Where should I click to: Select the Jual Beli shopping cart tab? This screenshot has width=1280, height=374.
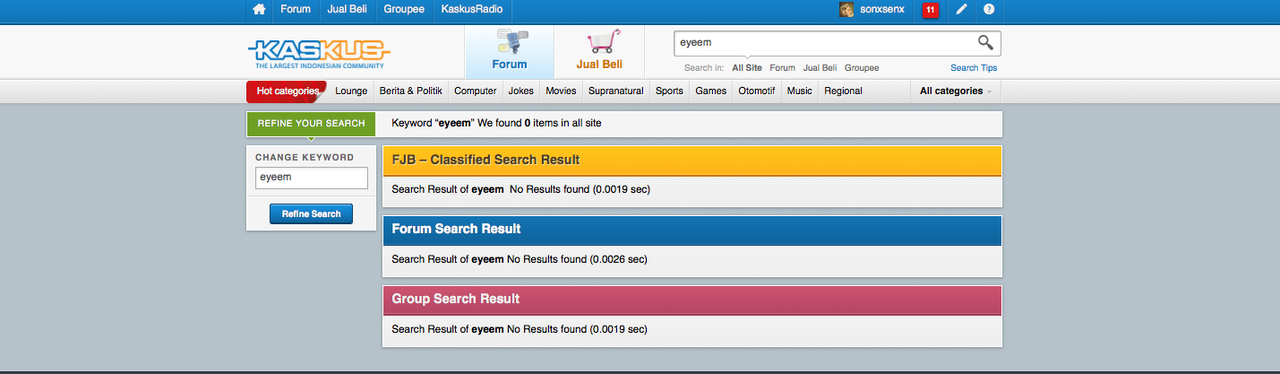[599, 51]
